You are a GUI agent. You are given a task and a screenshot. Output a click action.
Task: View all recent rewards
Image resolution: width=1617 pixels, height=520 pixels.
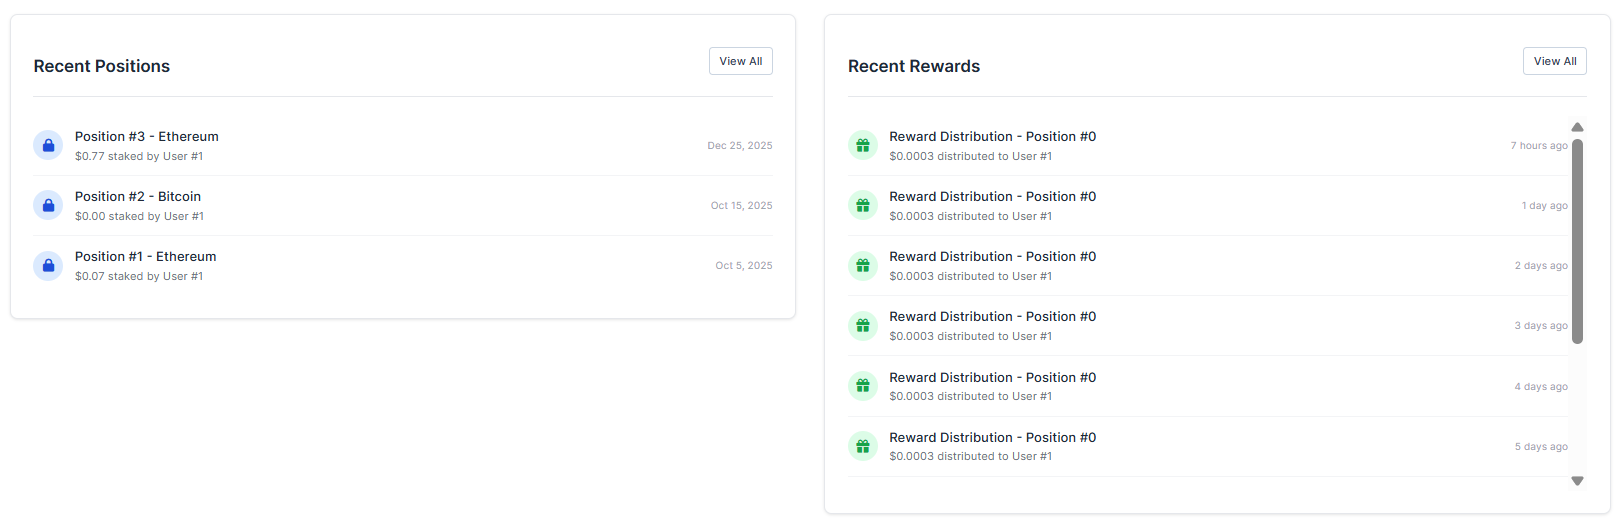tap(1555, 61)
